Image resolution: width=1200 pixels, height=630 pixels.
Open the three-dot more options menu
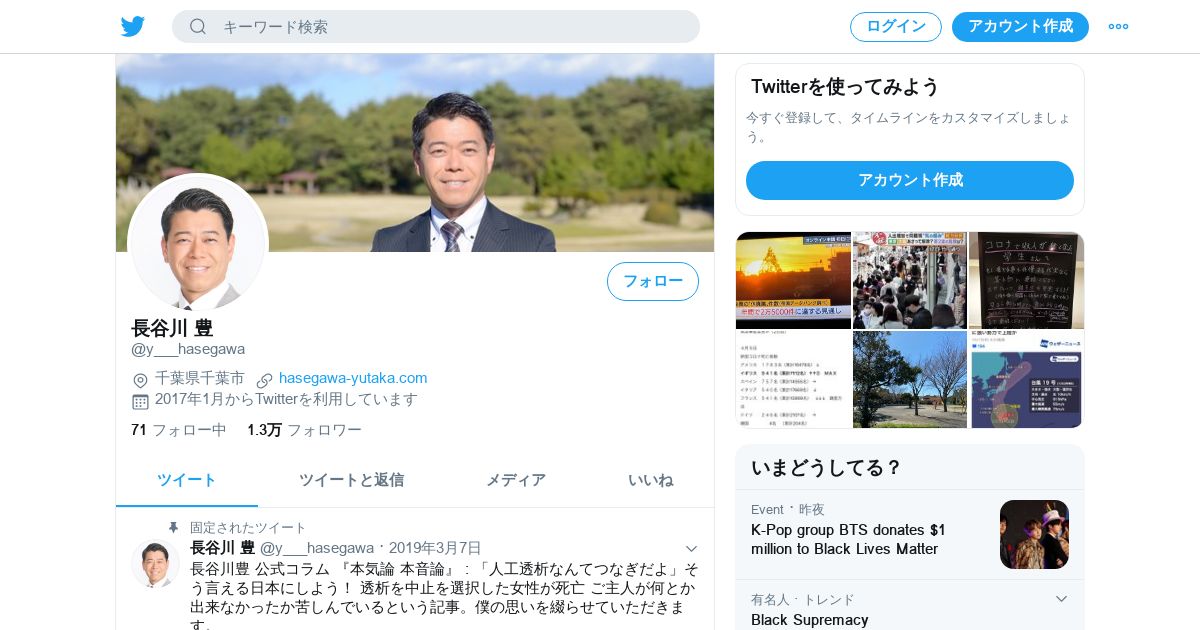pos(1118,27)
